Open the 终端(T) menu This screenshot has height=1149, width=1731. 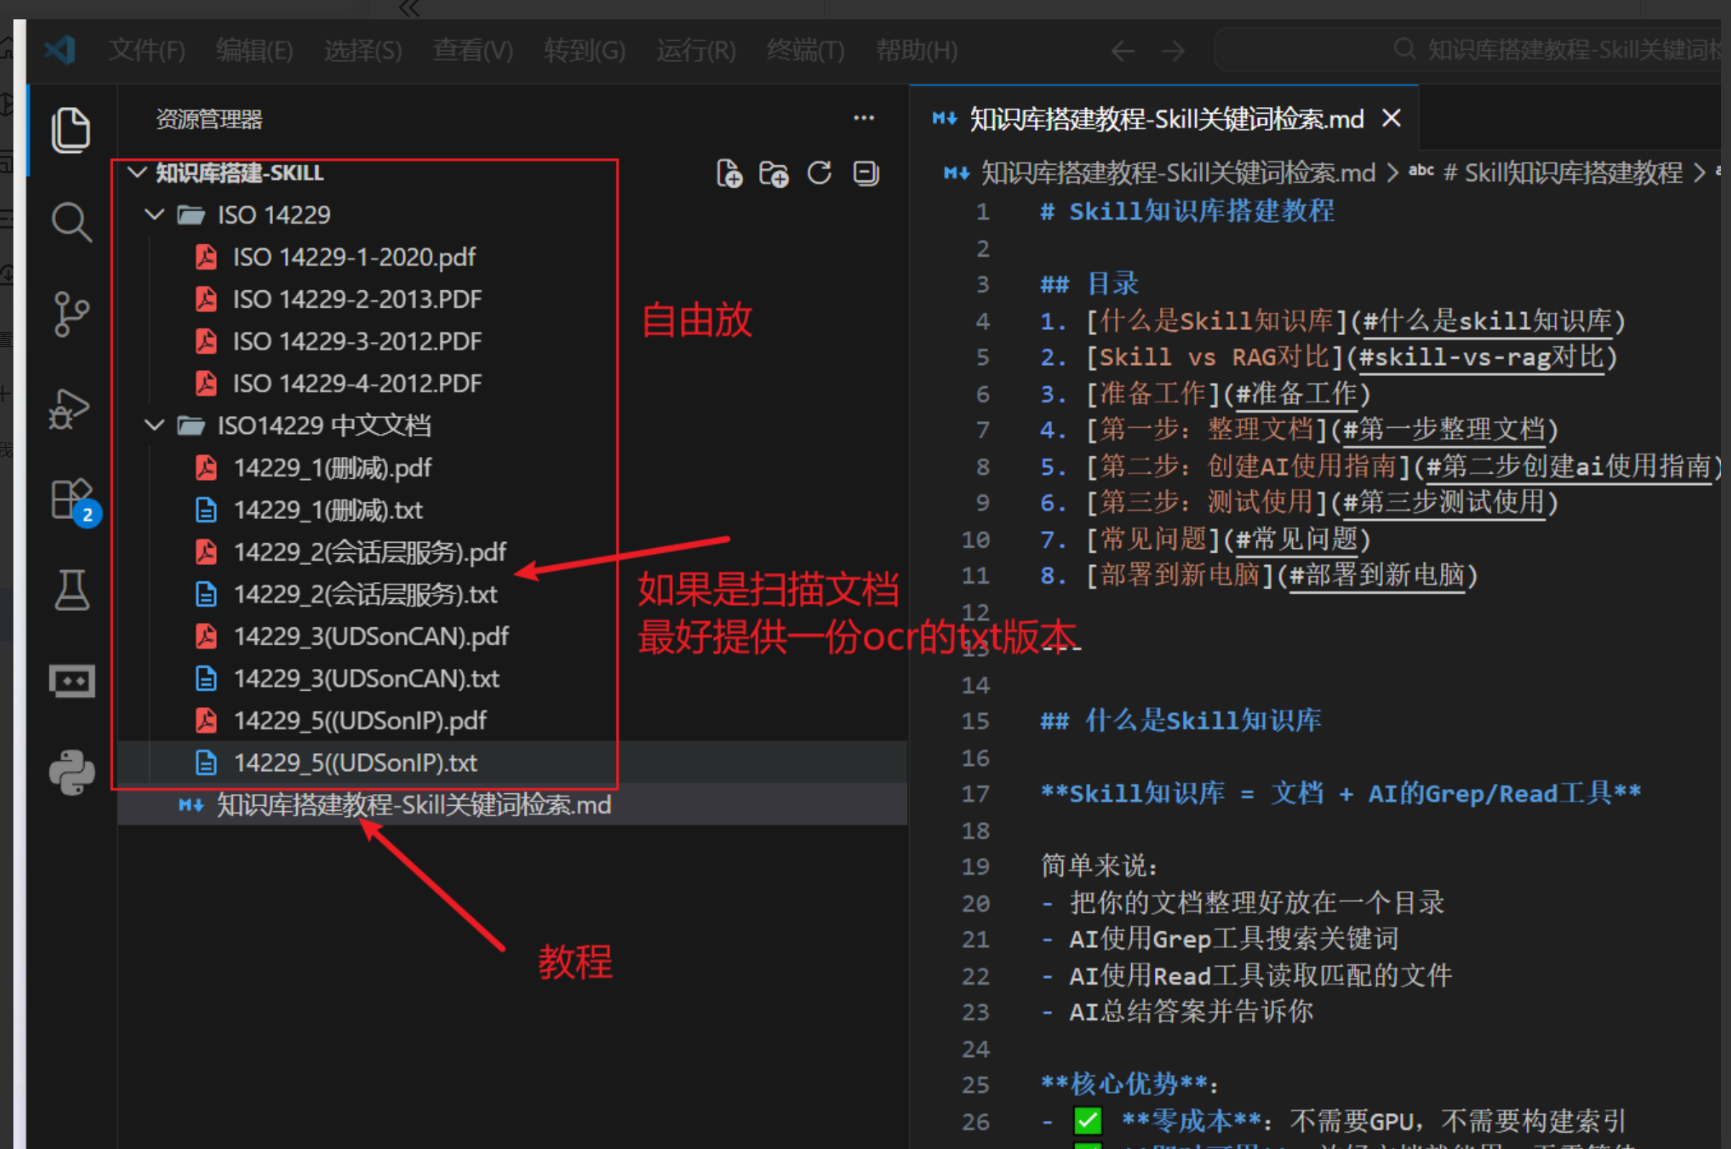tap(805, 50)
